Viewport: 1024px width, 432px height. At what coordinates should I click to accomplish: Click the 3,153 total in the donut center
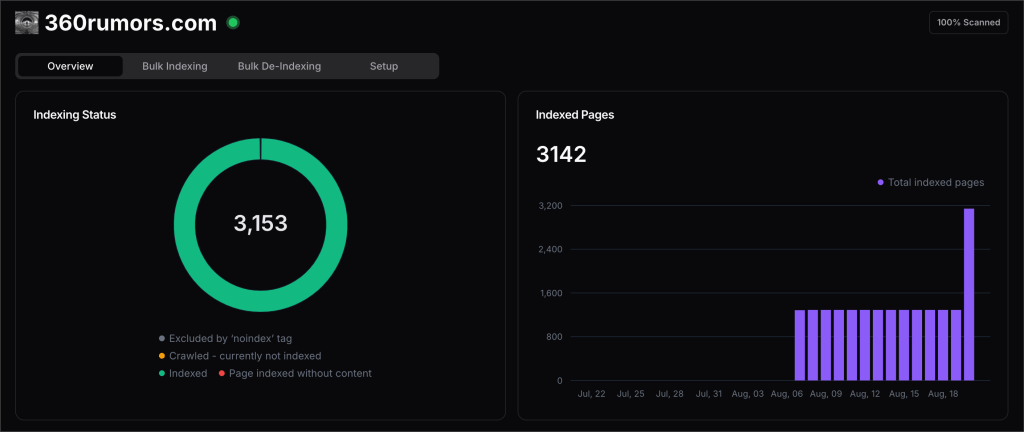261,224
